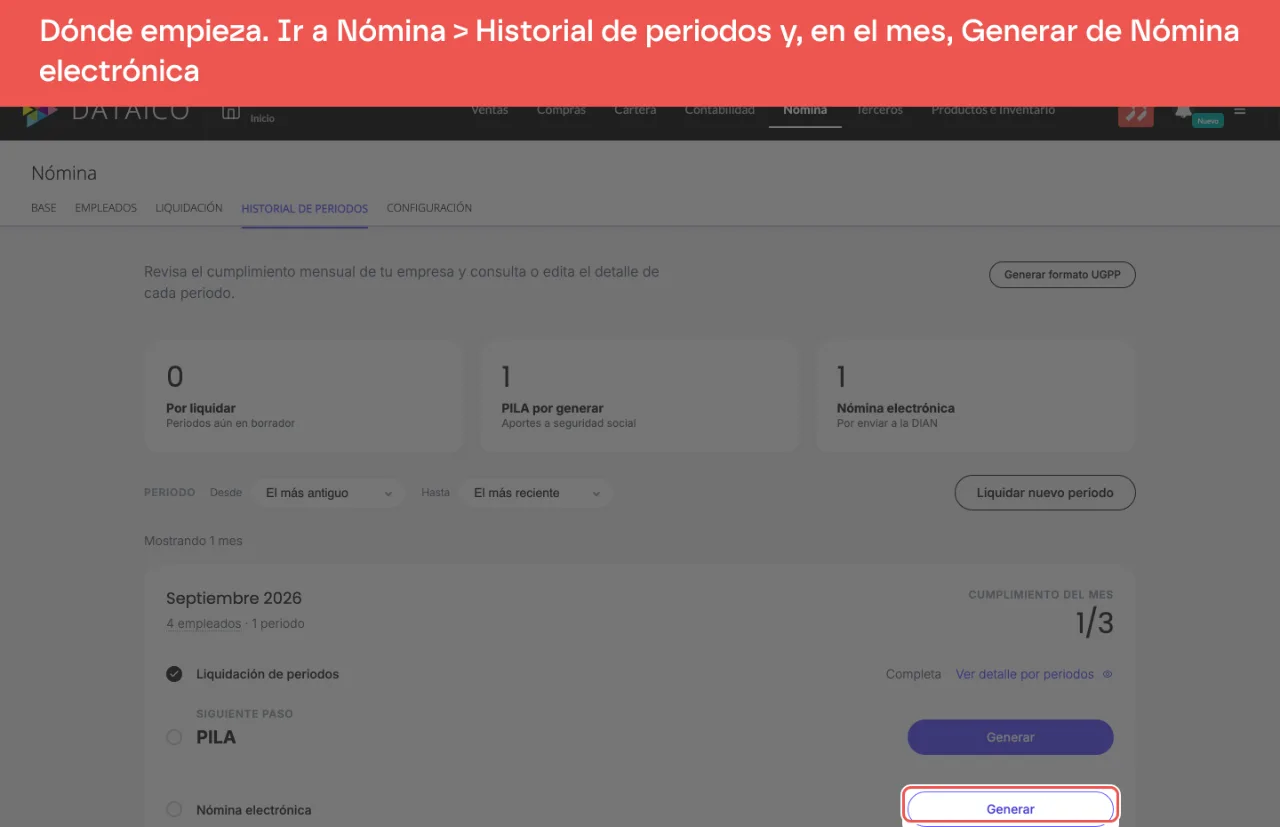Click the Completa status text

913,674
